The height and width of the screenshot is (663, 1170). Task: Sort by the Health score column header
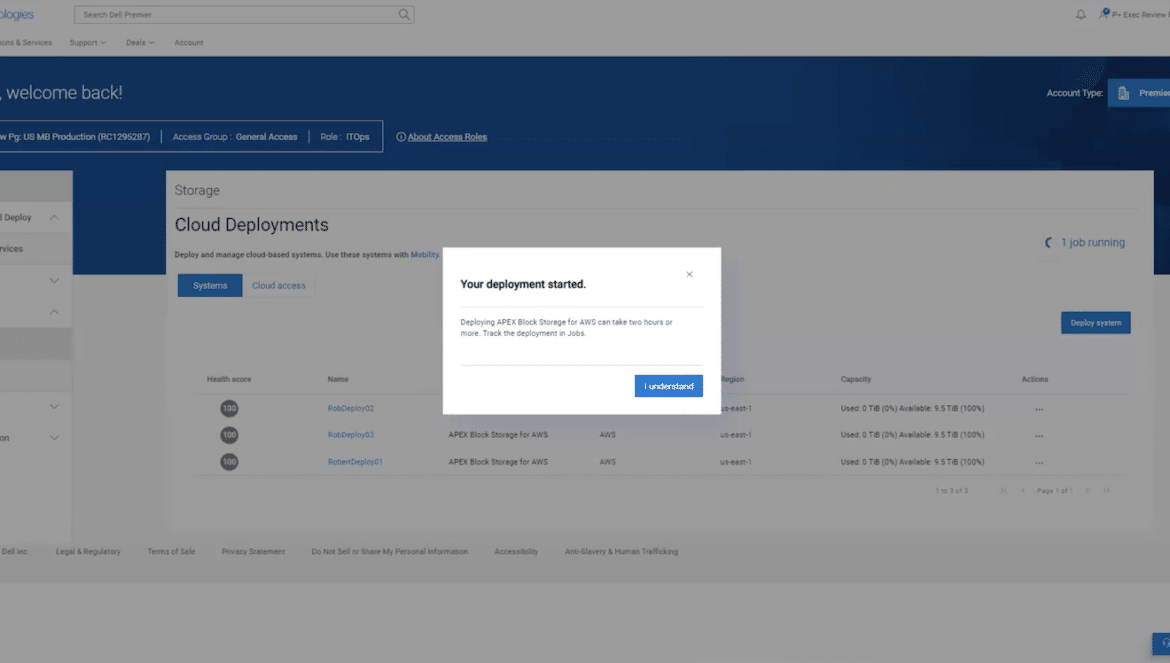pos(229,380)
